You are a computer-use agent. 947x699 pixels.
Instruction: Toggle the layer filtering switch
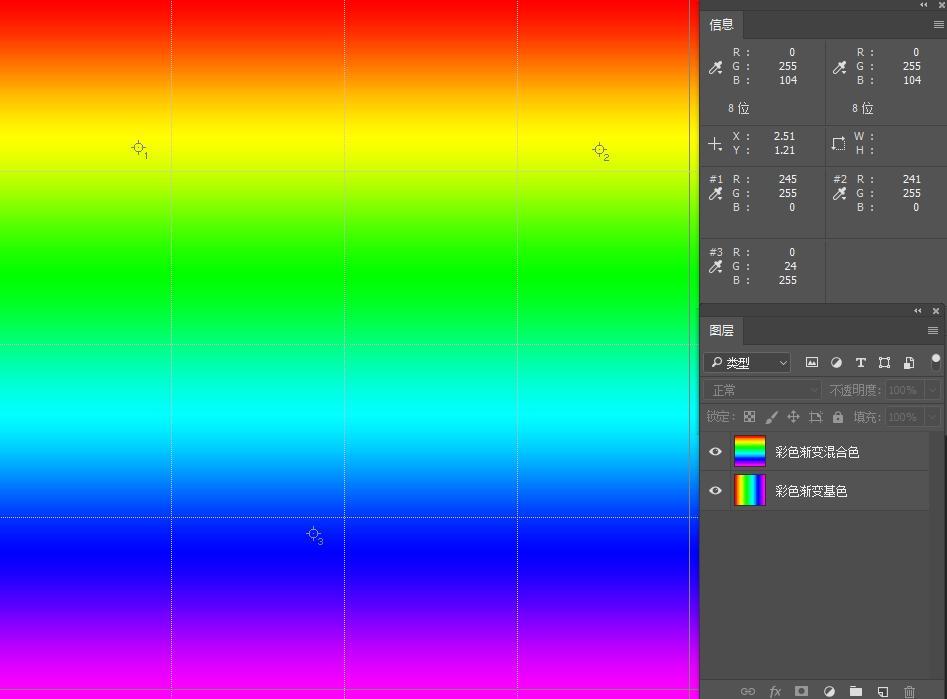[936, 360]
